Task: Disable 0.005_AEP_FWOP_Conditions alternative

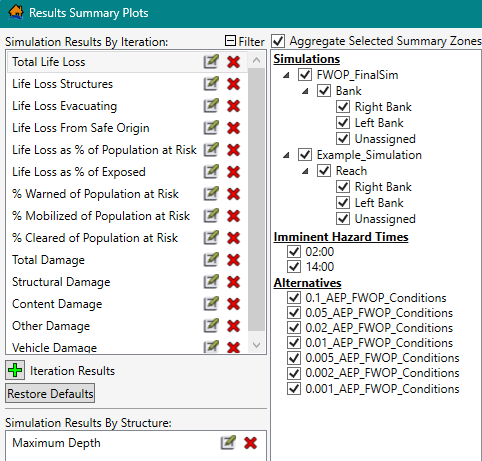Action: pos(294,358)
